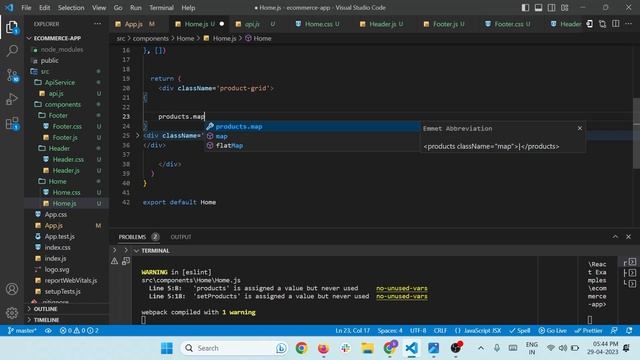640x360 pixels.
Task: Open editor more actions ellipsis
Action: (629, 24)
